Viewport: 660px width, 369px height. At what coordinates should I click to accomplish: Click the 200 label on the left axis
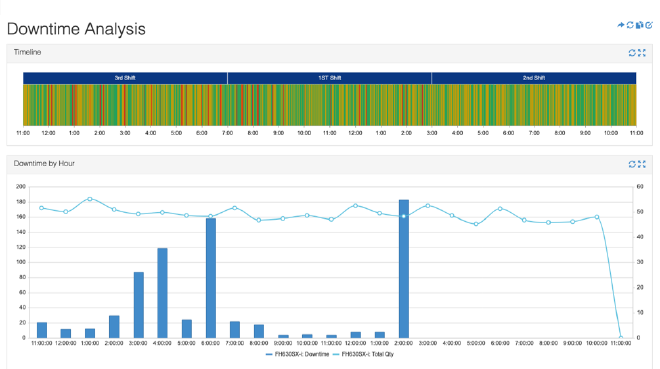21,186
